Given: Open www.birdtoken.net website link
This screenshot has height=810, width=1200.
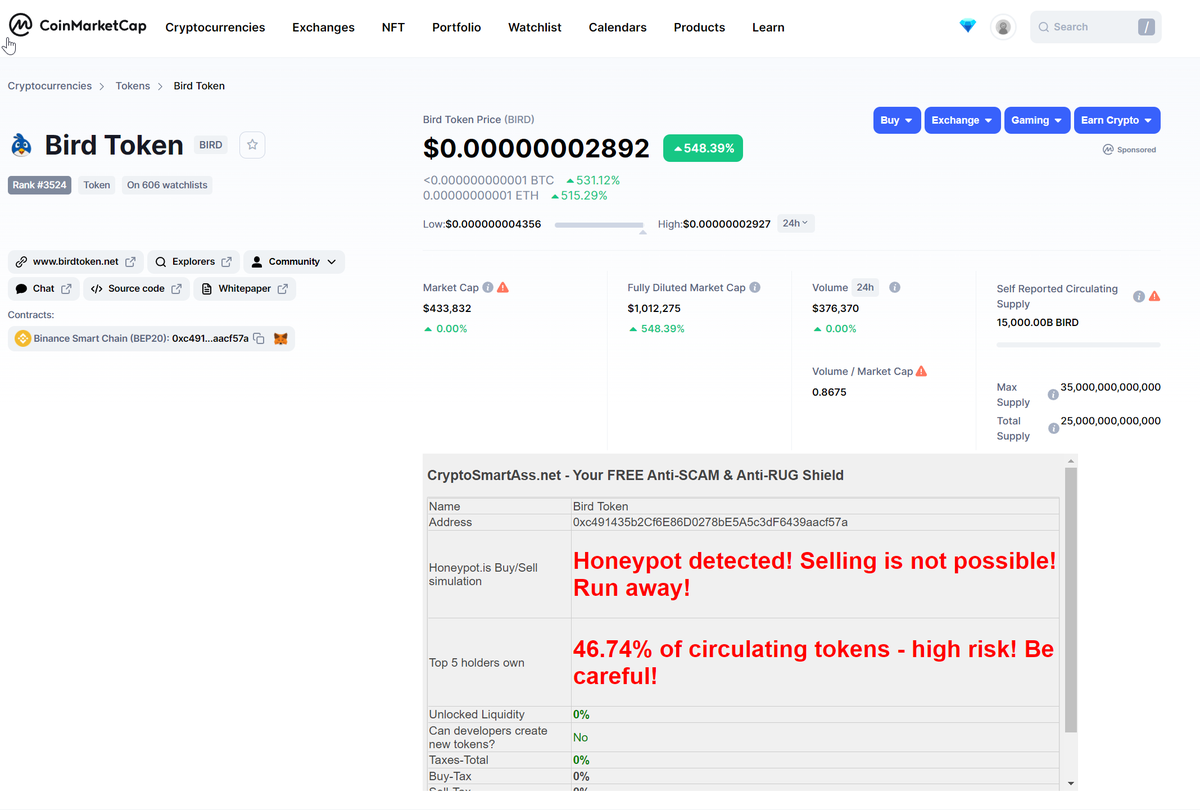Looking at the screenshot, I should (76, 262).
